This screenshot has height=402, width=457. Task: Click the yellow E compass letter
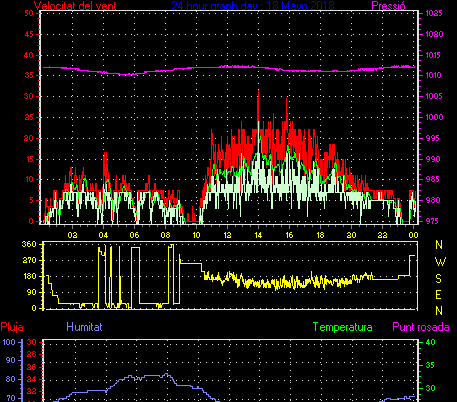pyautogui.click(x=439, y=295)
